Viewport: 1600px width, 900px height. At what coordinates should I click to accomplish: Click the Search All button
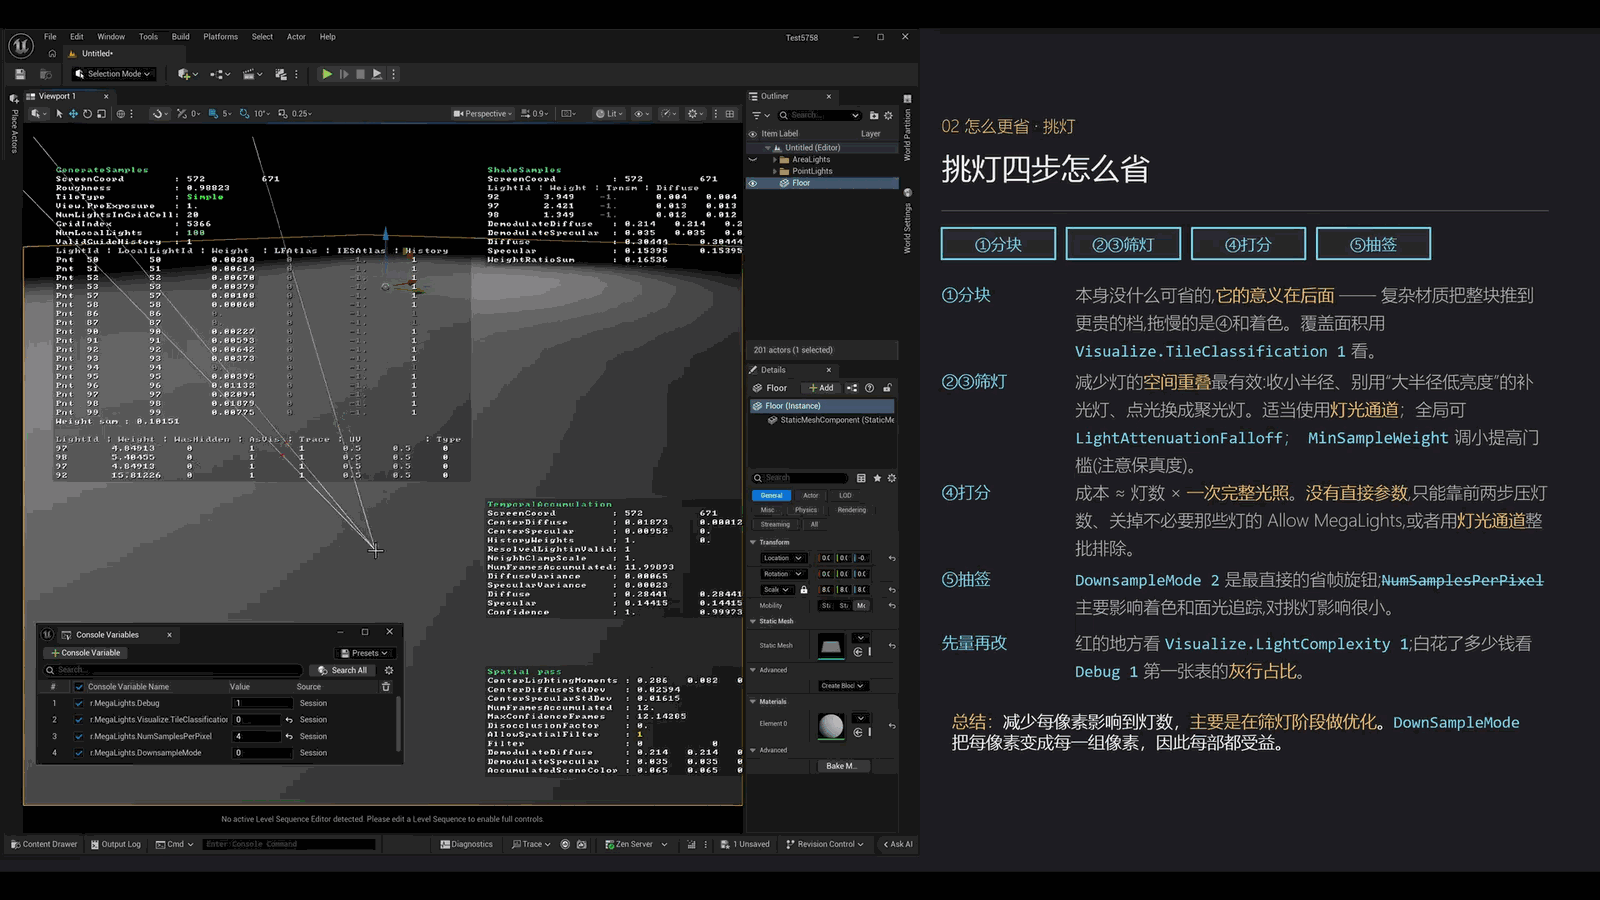343,670
